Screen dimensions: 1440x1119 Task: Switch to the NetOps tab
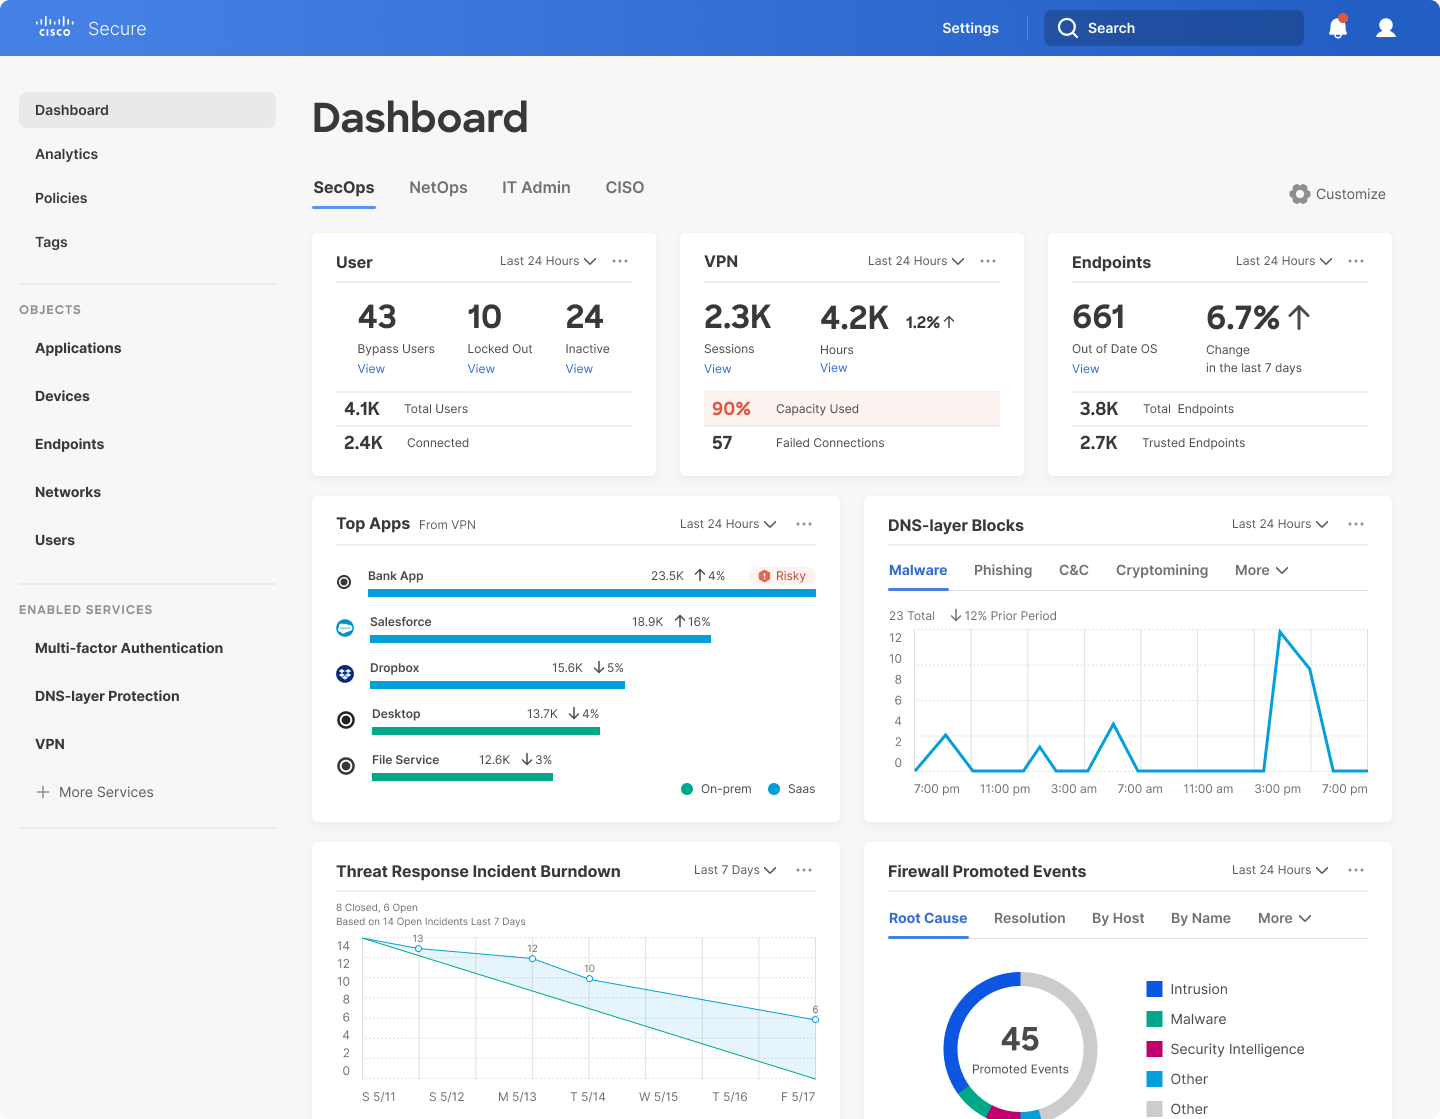pyautogui.click(x=438, y=187)
